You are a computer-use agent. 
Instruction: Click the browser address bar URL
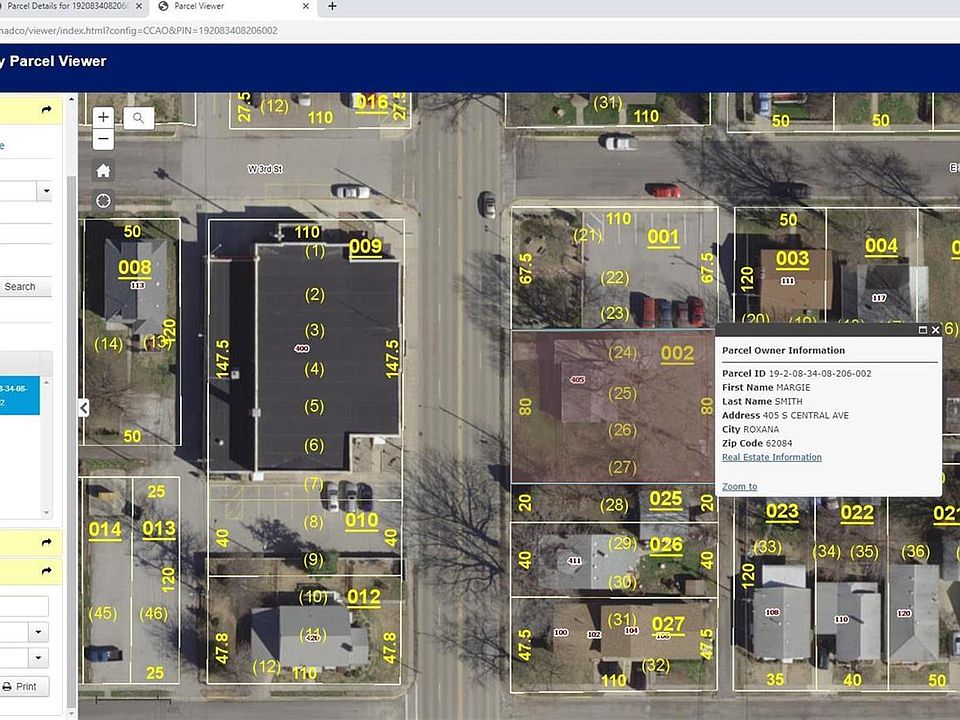140,30
